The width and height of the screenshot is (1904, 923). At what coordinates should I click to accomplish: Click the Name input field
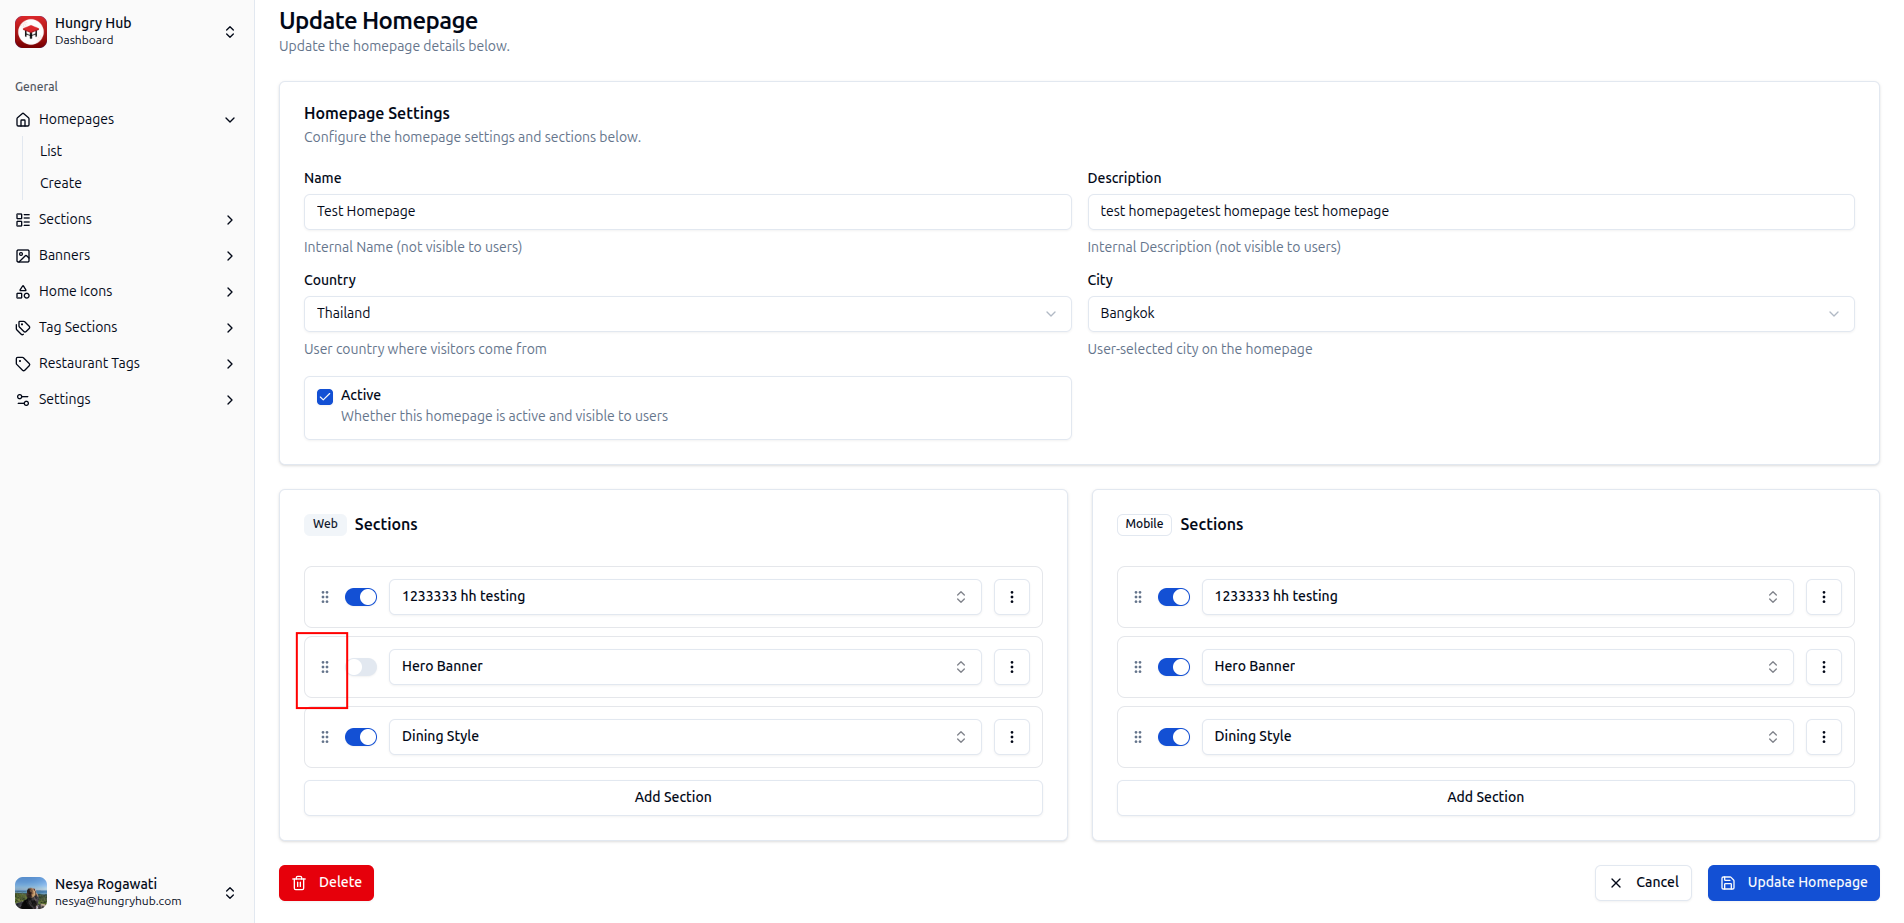[686, 212]
